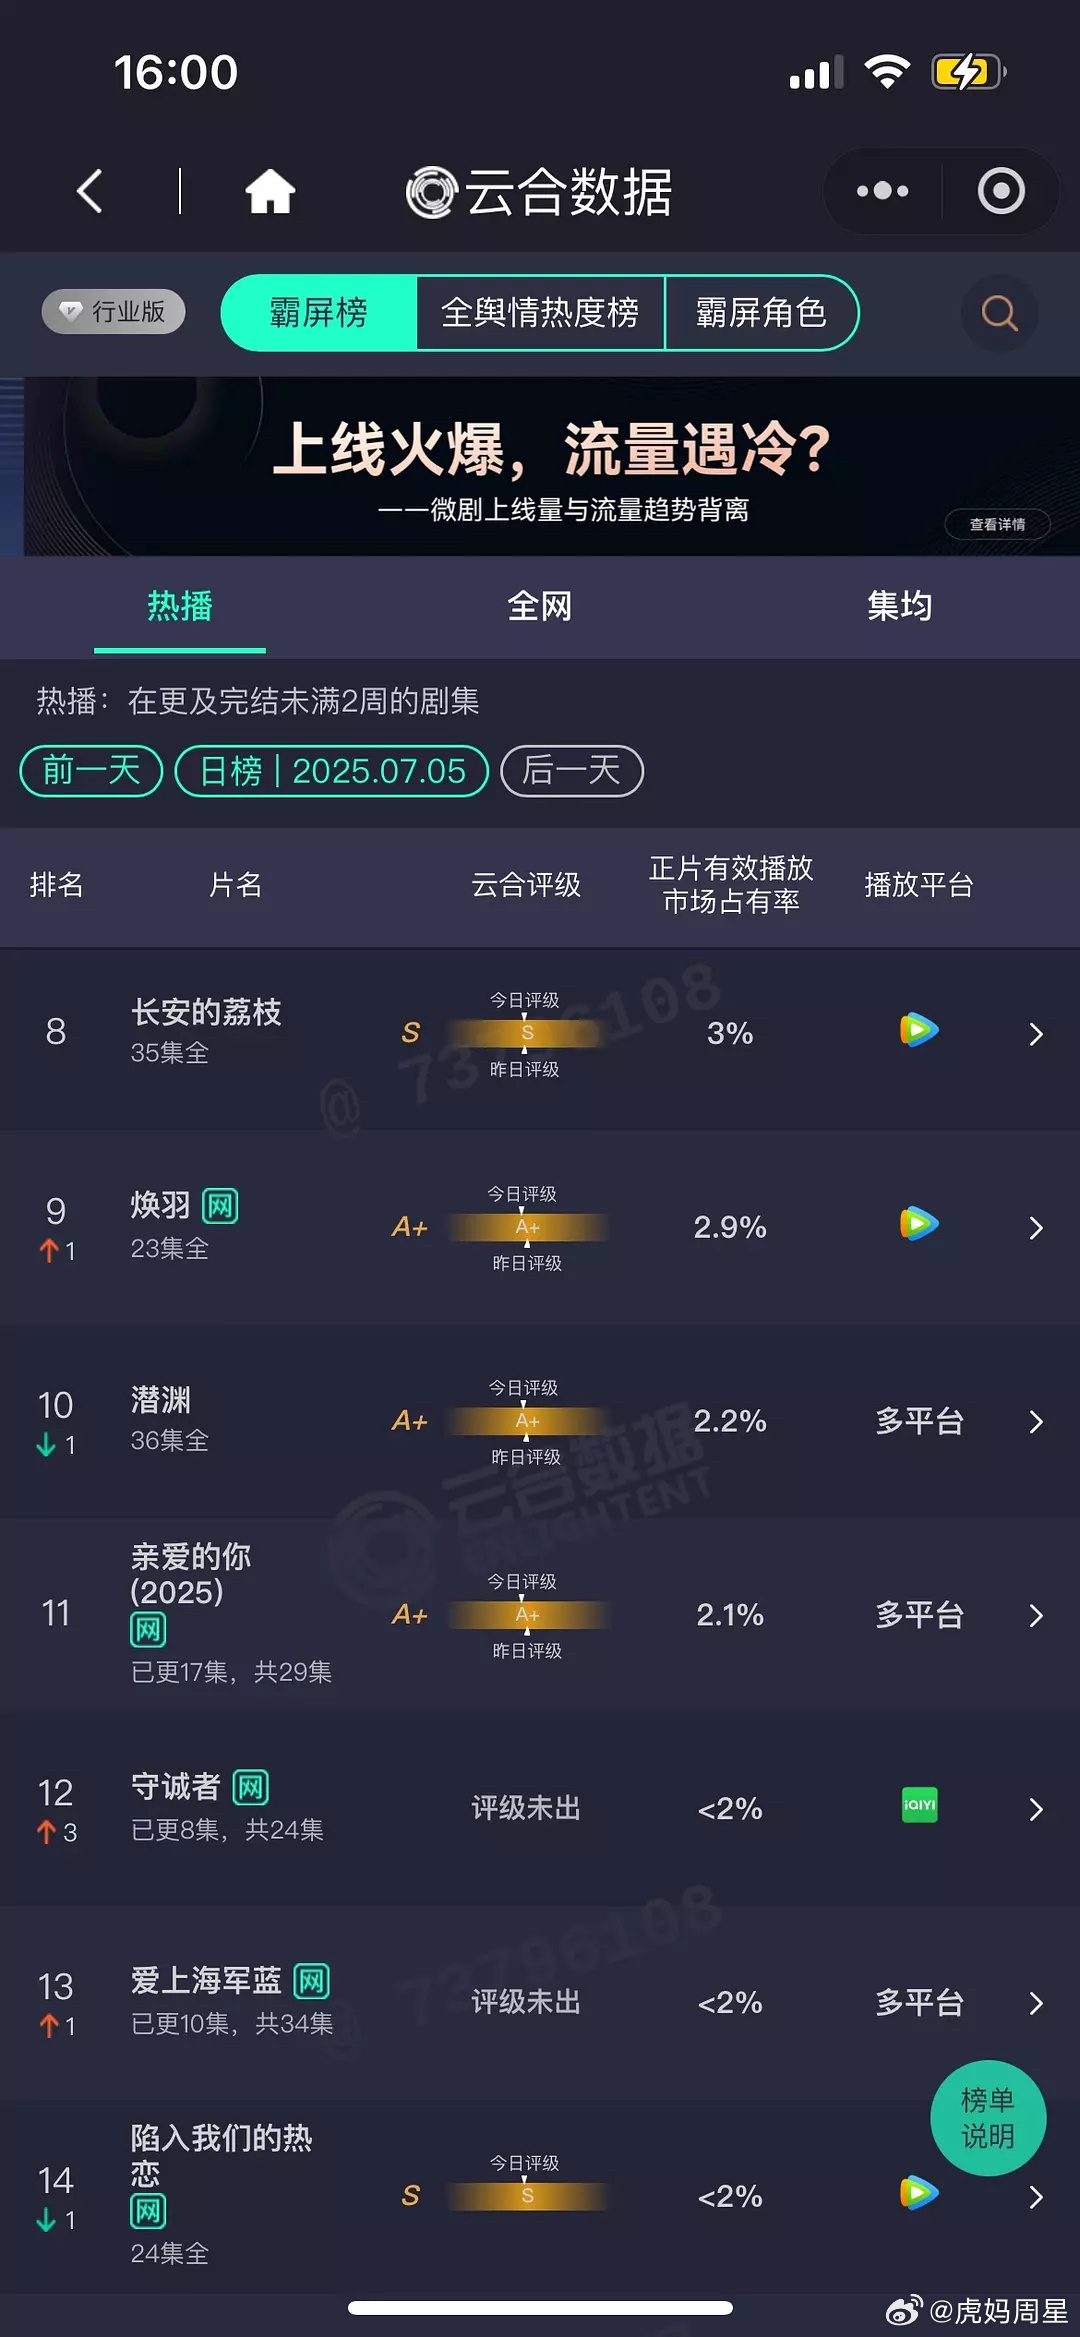Screen dimensions: 1080x2337
Task: Expand details chevron for 潜渊
Action: pyautogui.click(x=1036, y=1422)
